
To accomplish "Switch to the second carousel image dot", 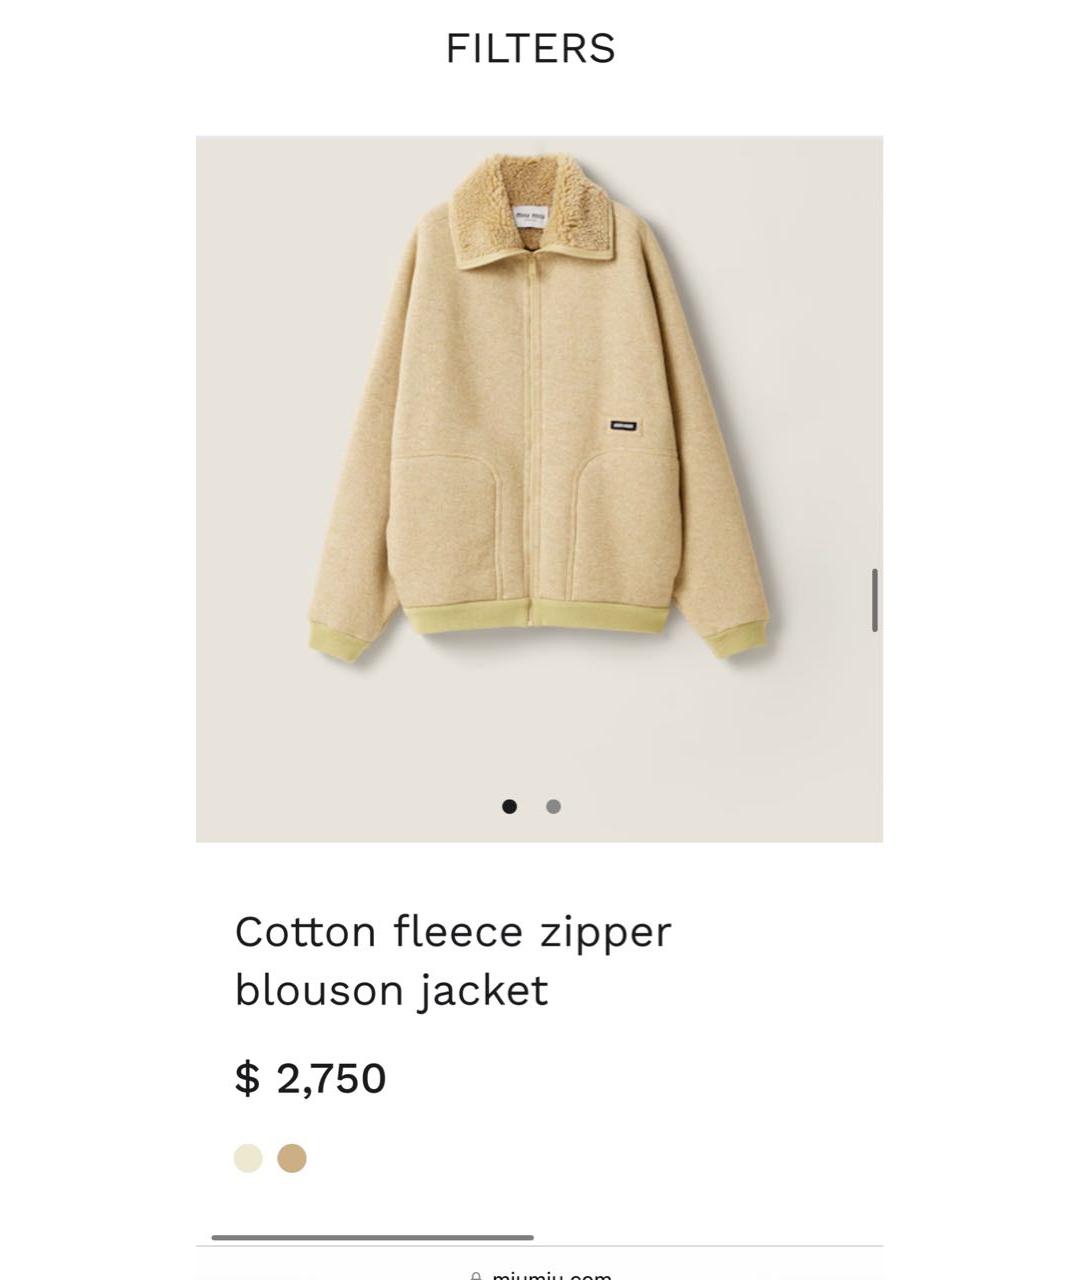I will click(x=553, y=806).
